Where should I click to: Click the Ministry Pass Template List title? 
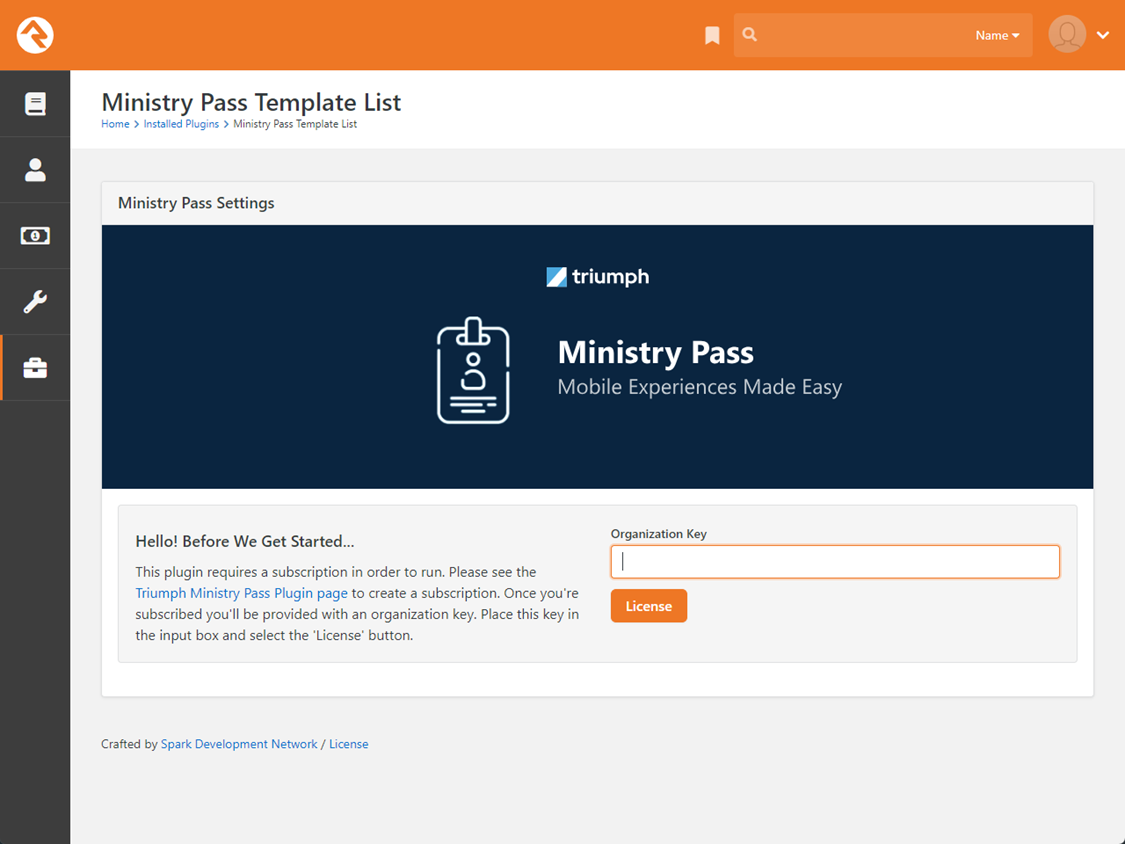tap(251, 102)
